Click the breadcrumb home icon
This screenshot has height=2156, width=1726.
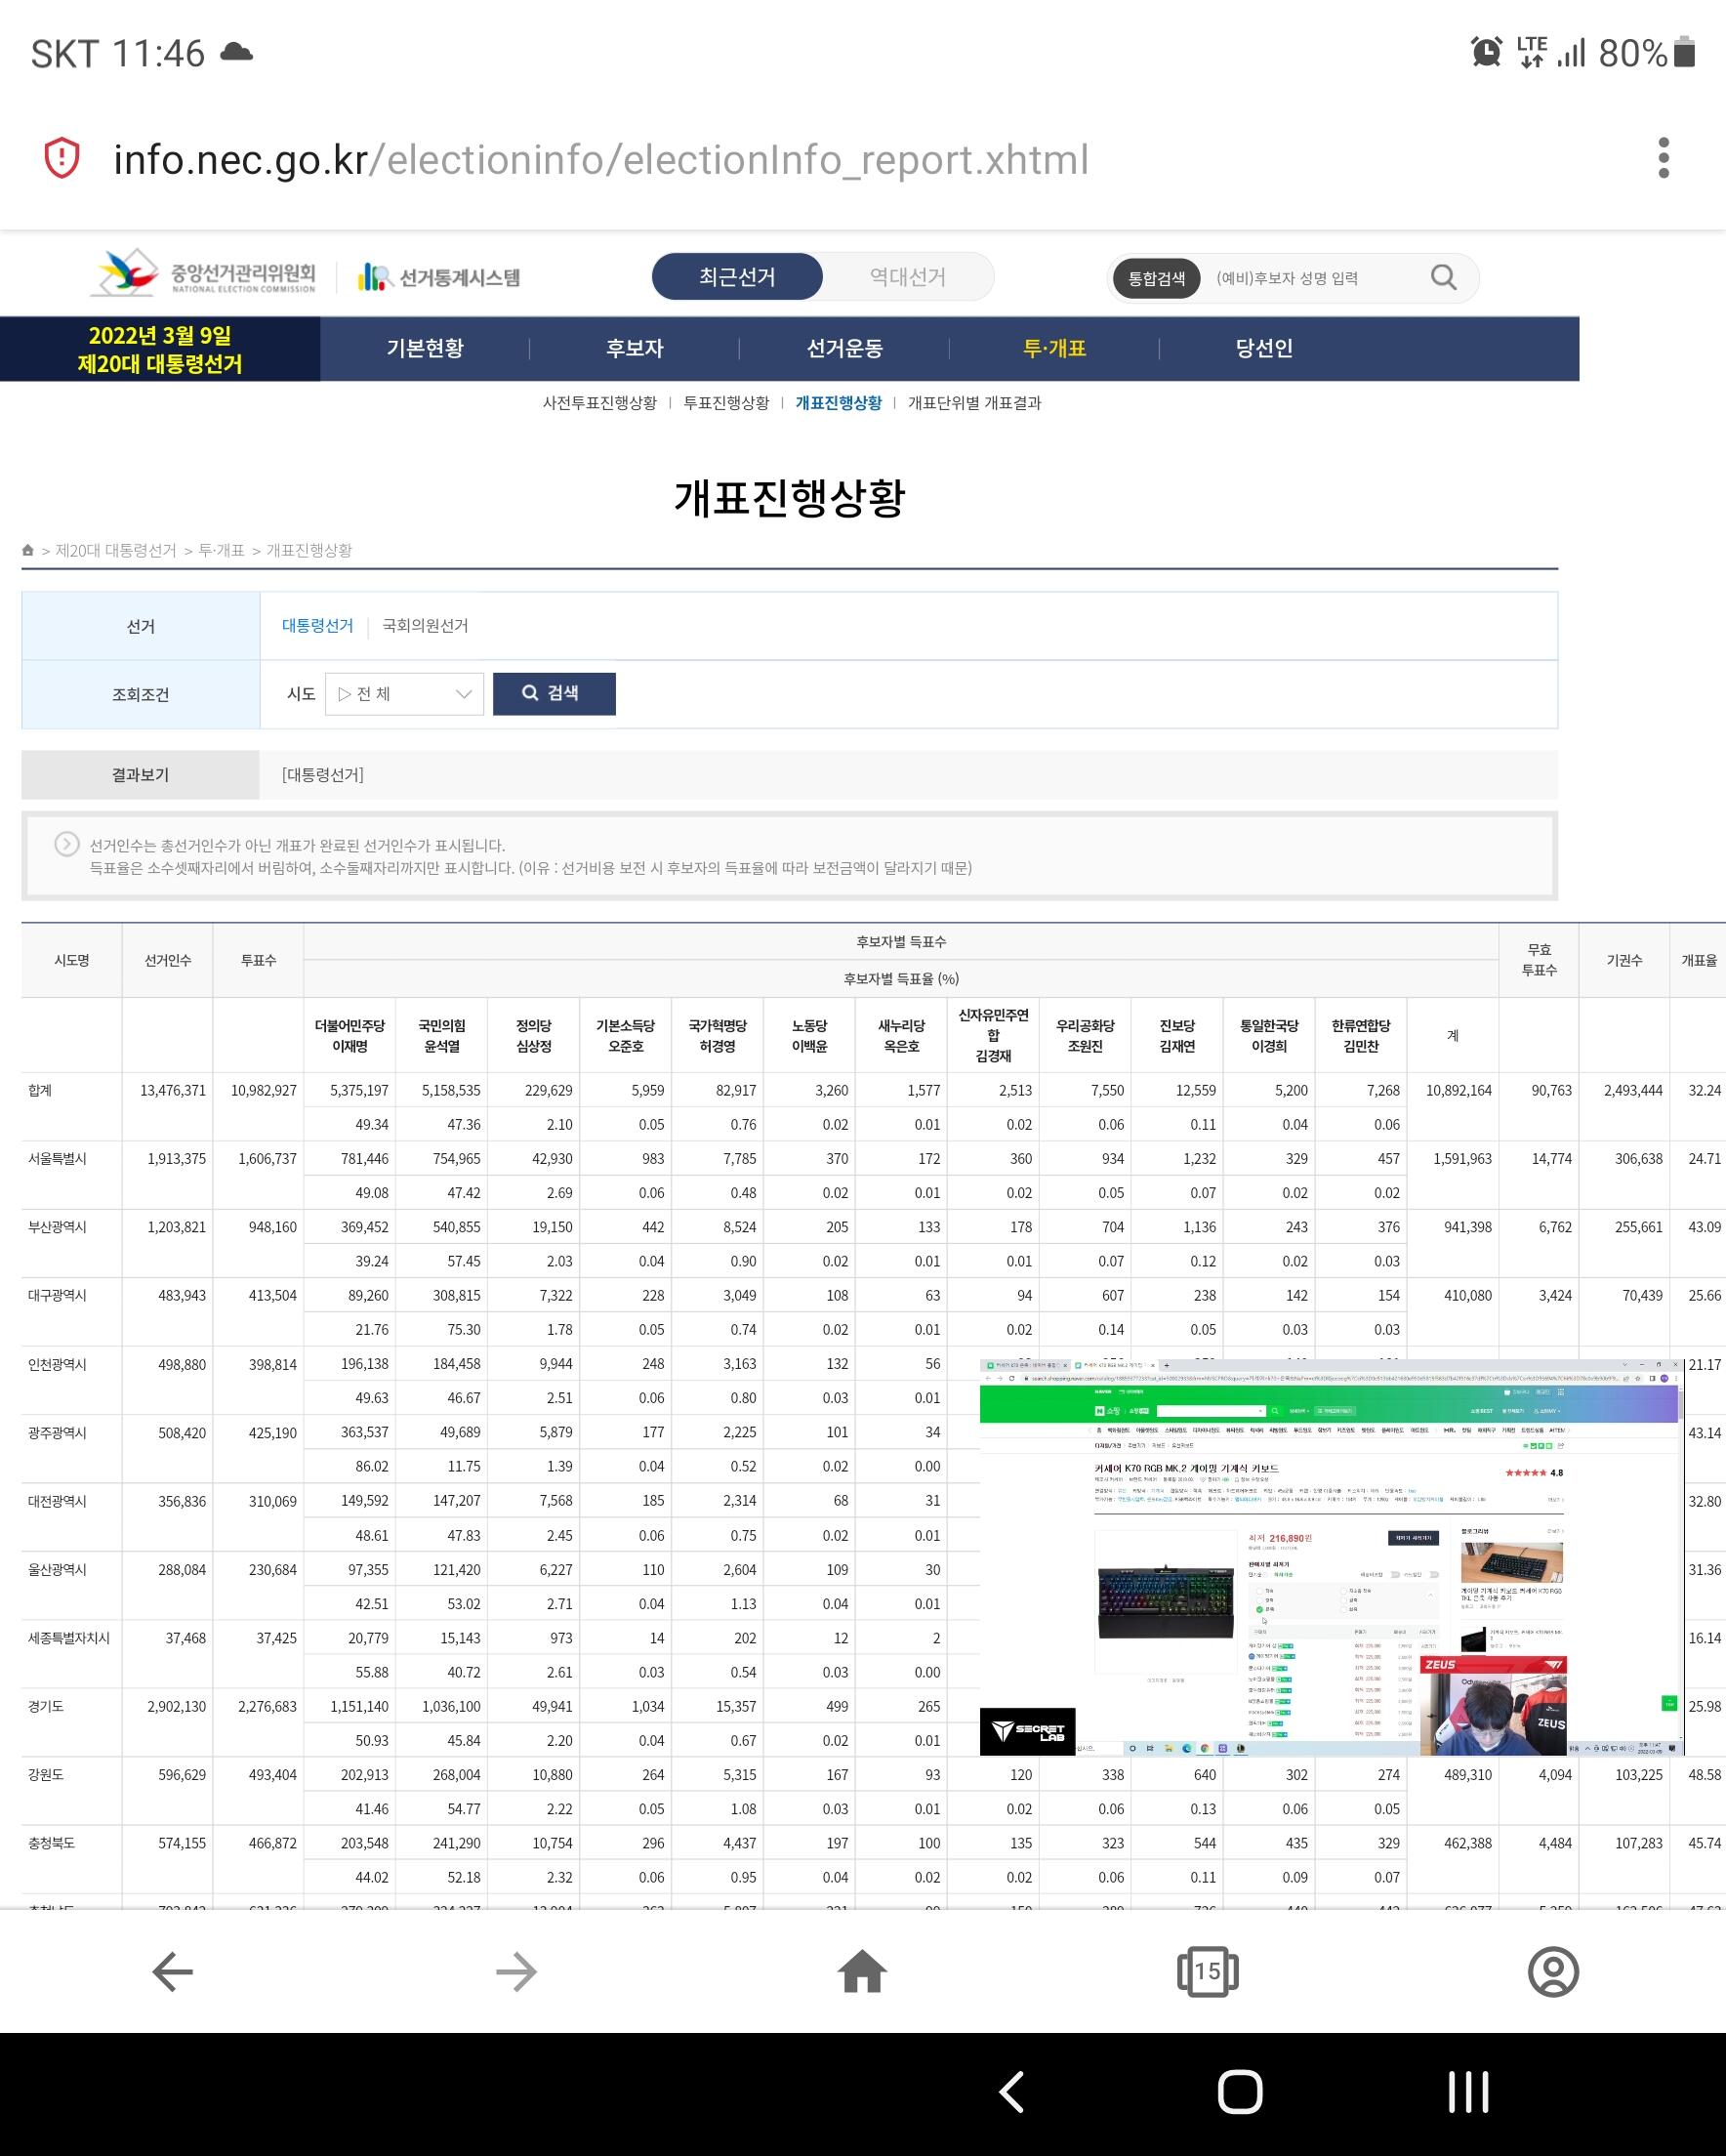(x=28, y=551)
